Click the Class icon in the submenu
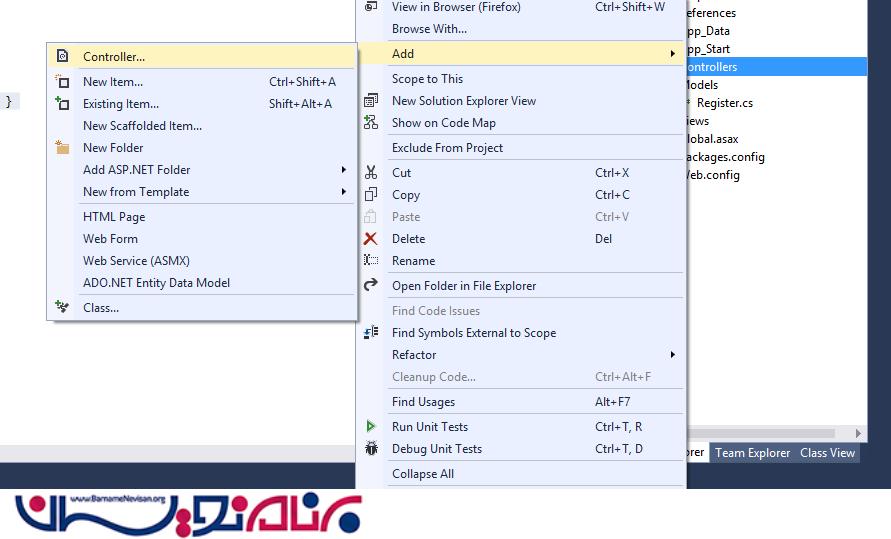The width and height of the screenshot is (891, 539). point(62,308)
